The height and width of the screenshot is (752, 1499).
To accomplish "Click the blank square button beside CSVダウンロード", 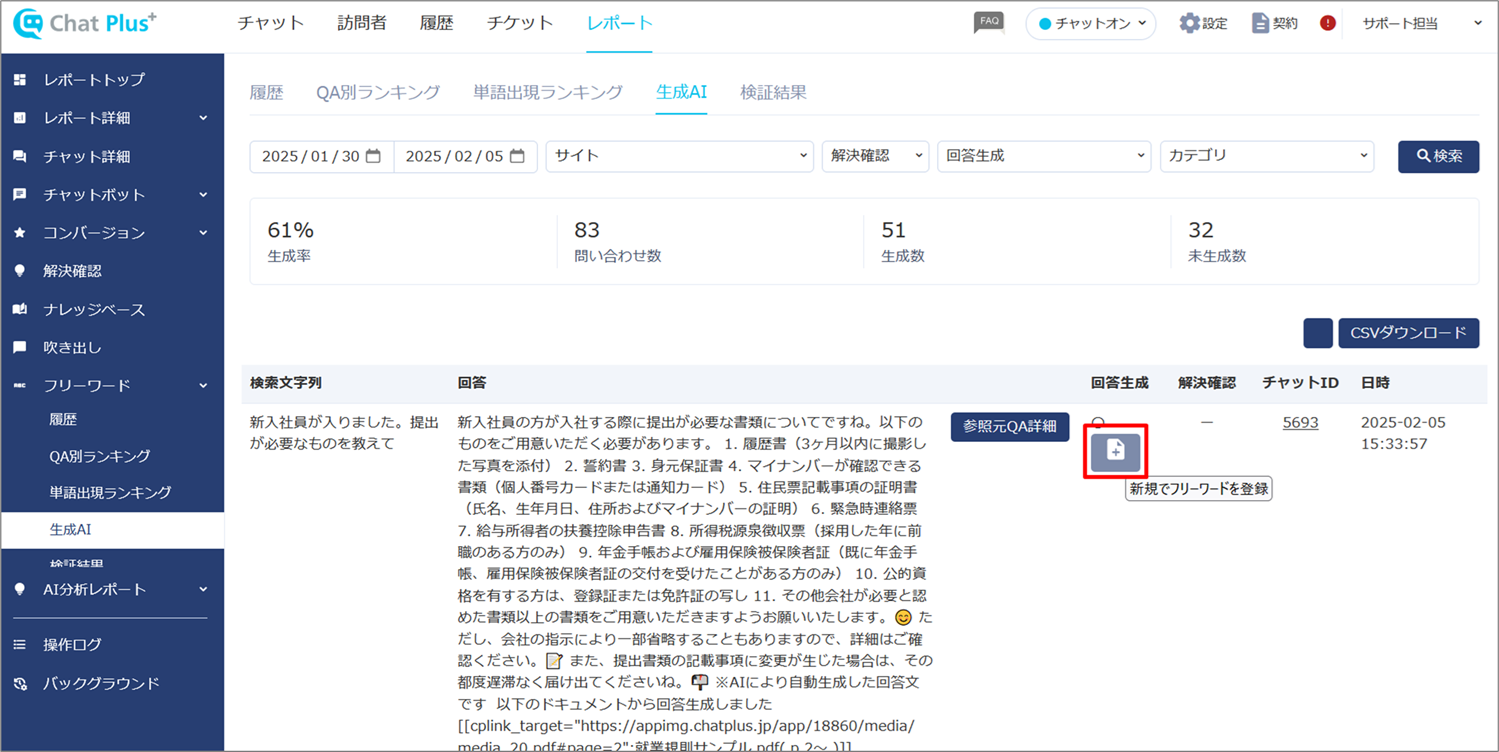I will [1318, 333].
